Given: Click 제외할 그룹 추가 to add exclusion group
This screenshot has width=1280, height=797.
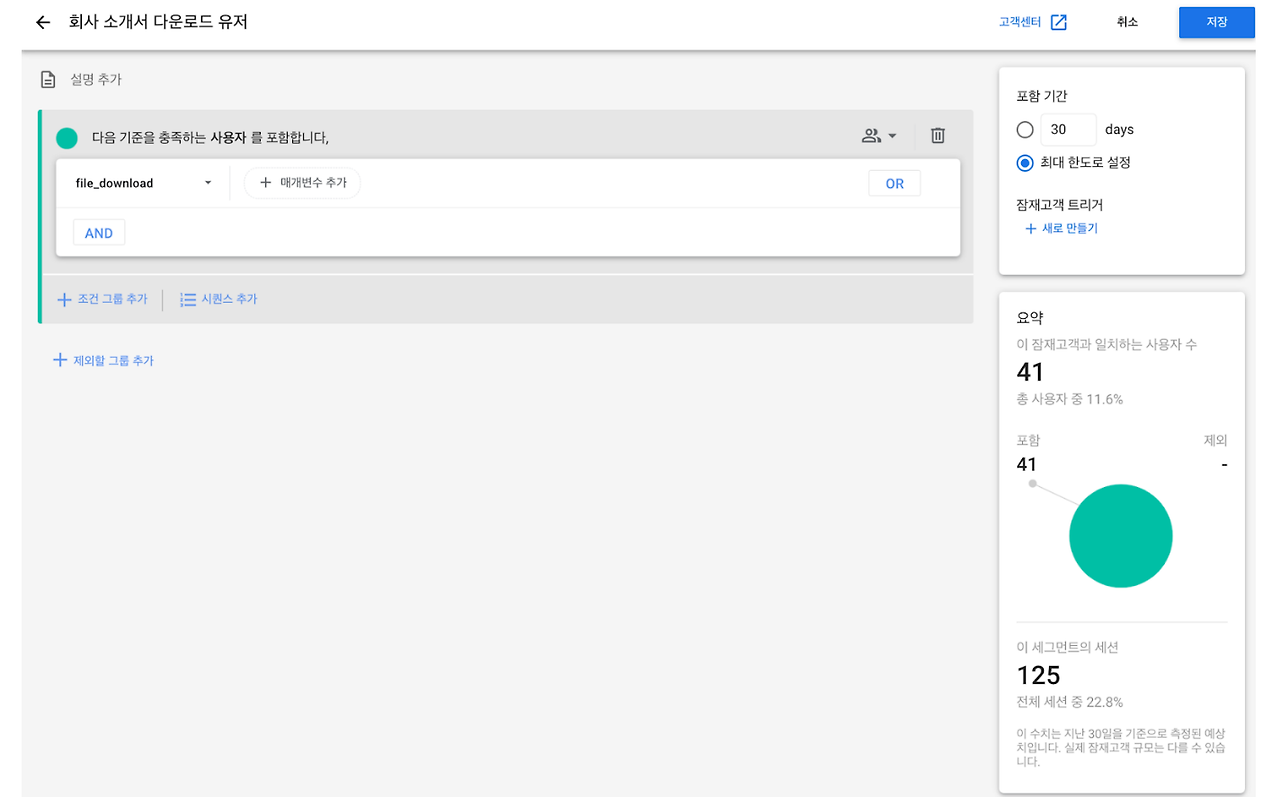Looking at the screenshot, I should pos(103,360).
